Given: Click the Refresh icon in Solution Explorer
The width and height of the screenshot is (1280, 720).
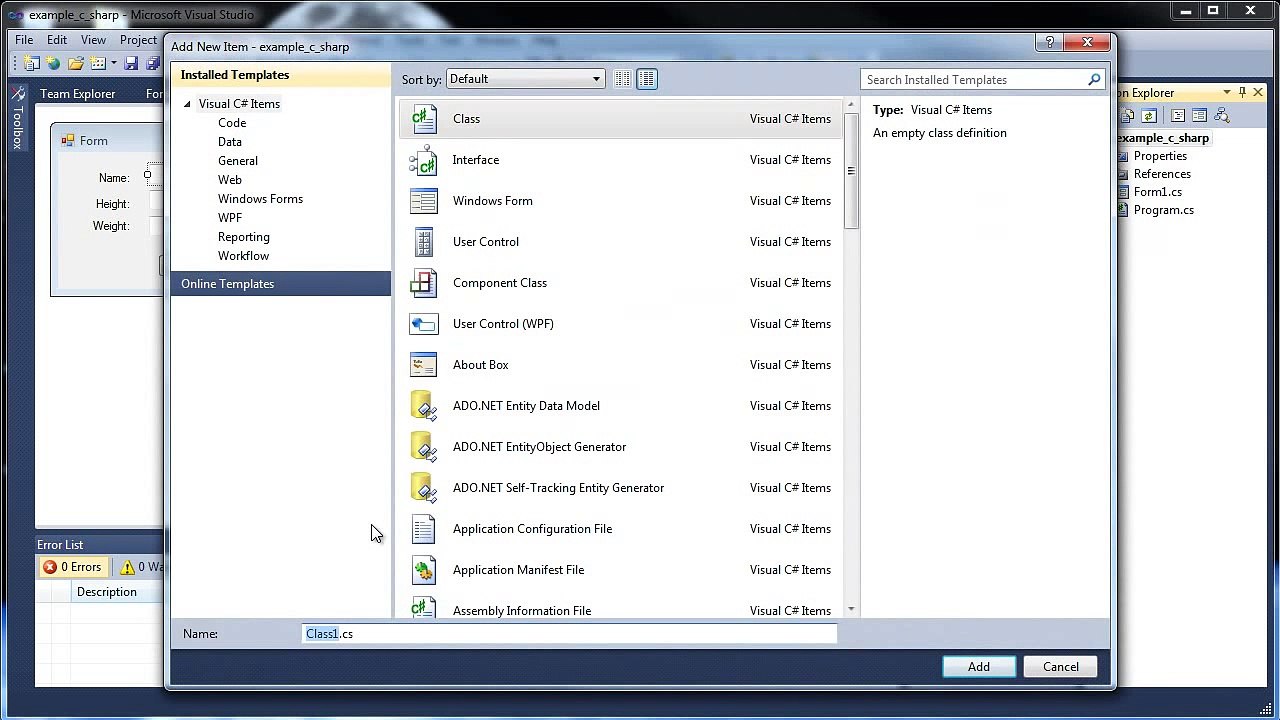Looking at the screenshot, I should 1149,116.
